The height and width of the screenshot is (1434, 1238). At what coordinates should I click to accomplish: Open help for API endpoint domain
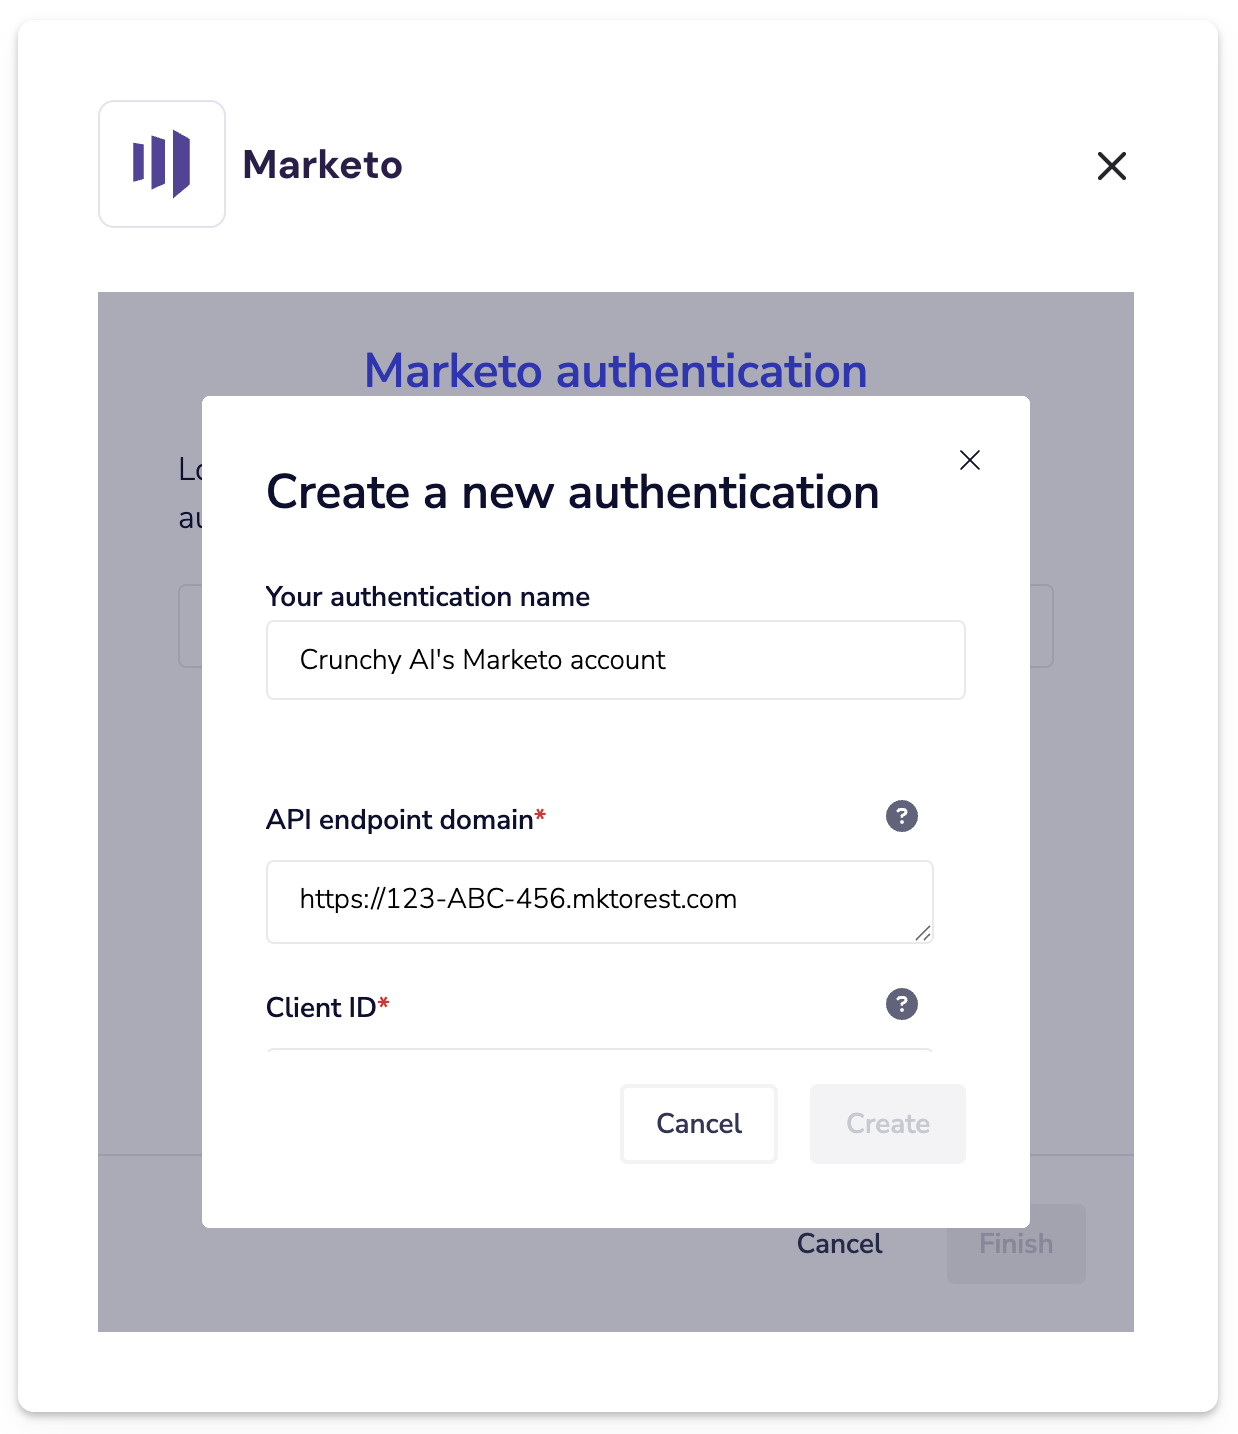[901, 816]
